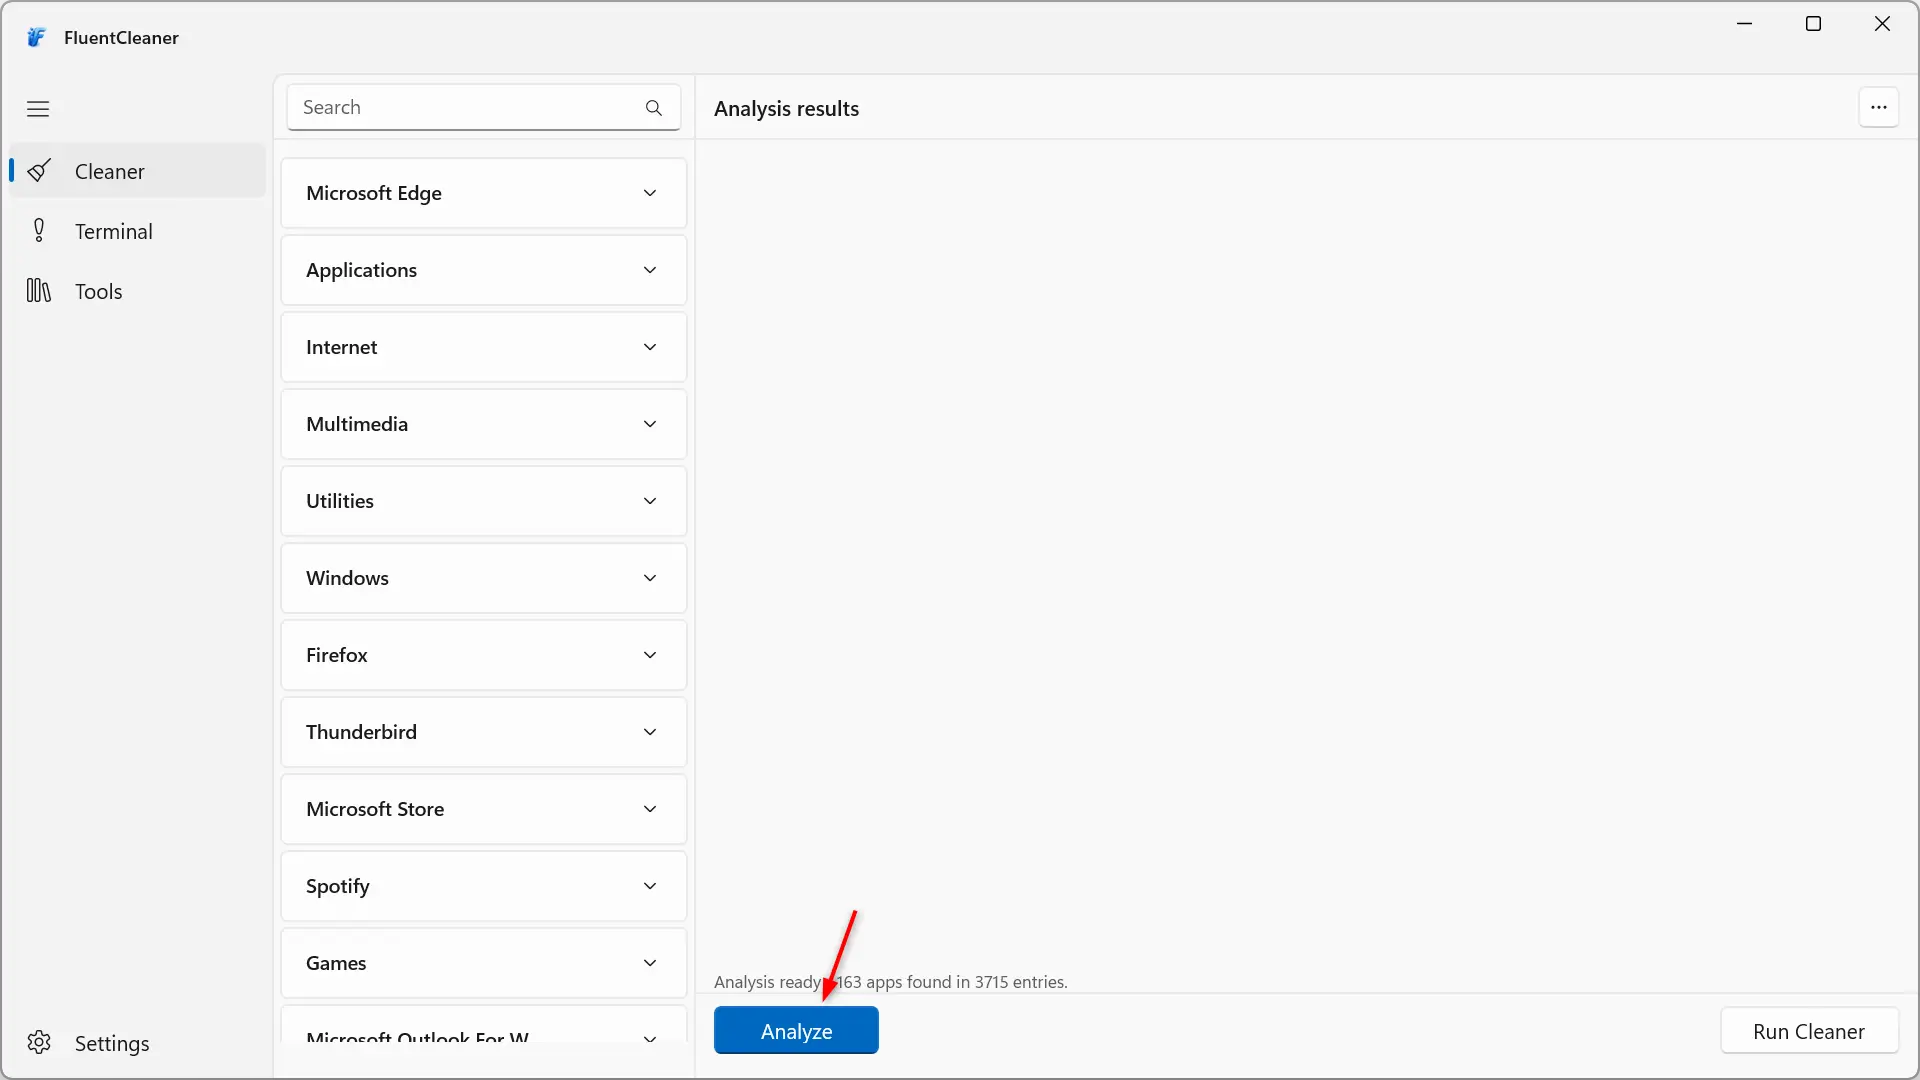Click the Internet category label
The height and width of the screenshot is (1080, 1920).
click(x=342, y=347)
